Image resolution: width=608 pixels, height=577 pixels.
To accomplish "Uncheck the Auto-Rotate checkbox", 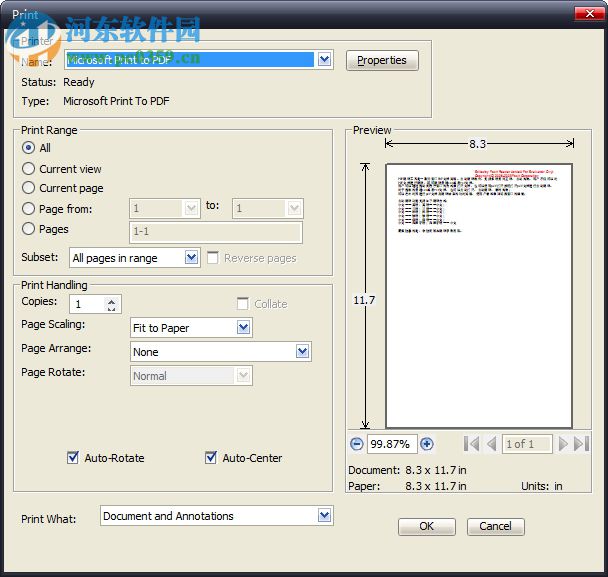I will (x=73, y=458).
